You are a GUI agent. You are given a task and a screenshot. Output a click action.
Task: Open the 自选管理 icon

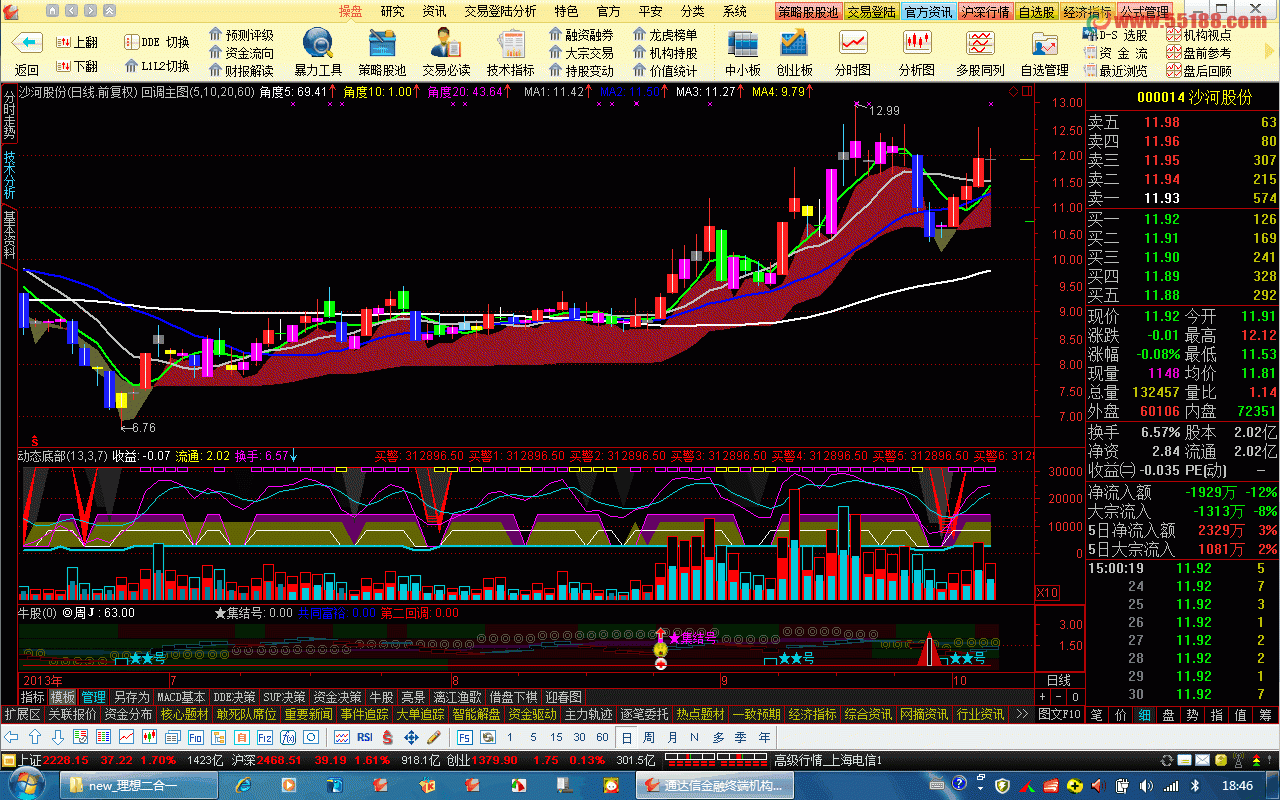point(1044,43)
